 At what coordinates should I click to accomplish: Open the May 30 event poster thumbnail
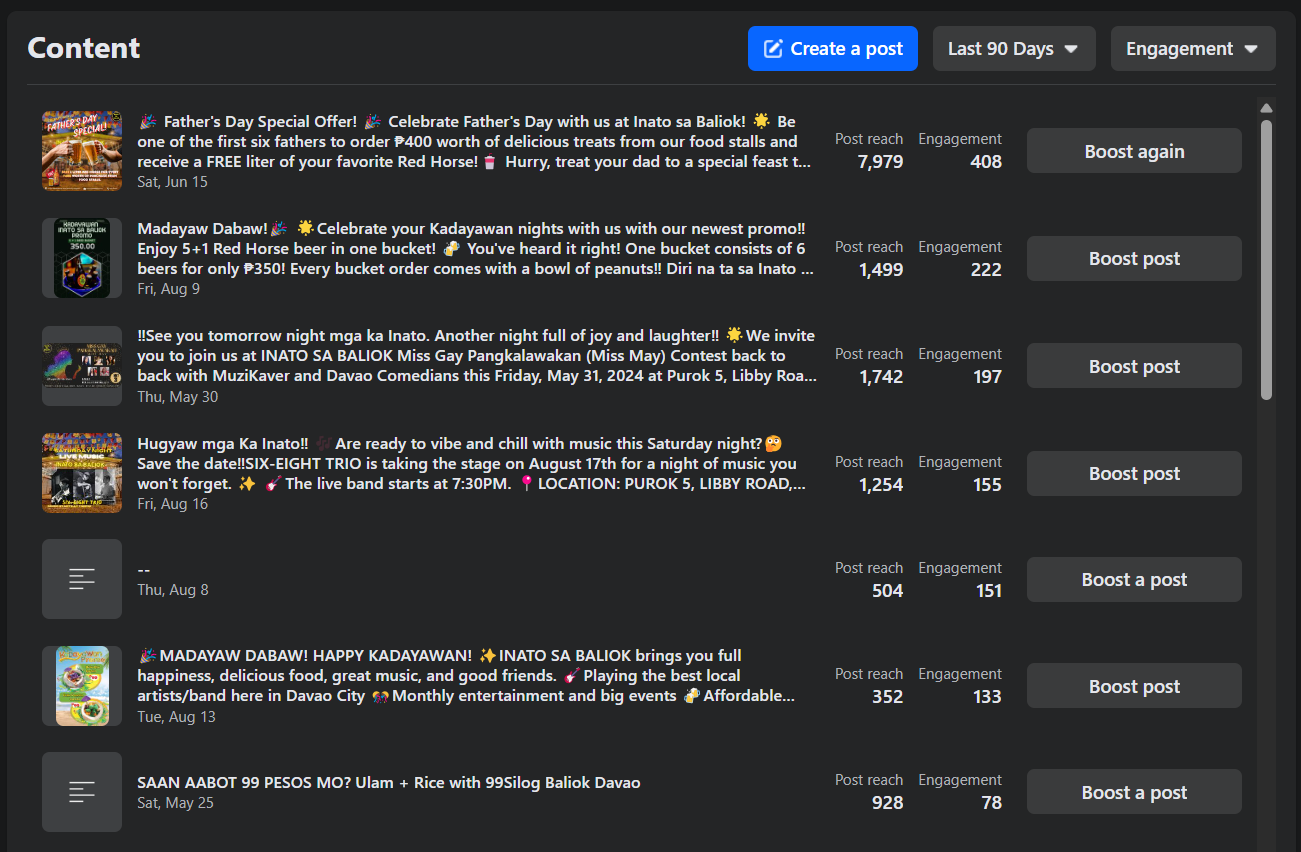point(82,366)
